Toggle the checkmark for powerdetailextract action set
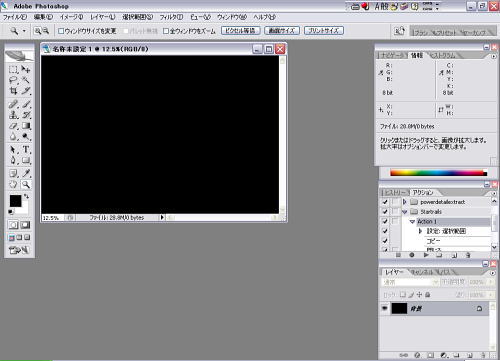This screenshot has width=500, height=361. pos(385,202)
